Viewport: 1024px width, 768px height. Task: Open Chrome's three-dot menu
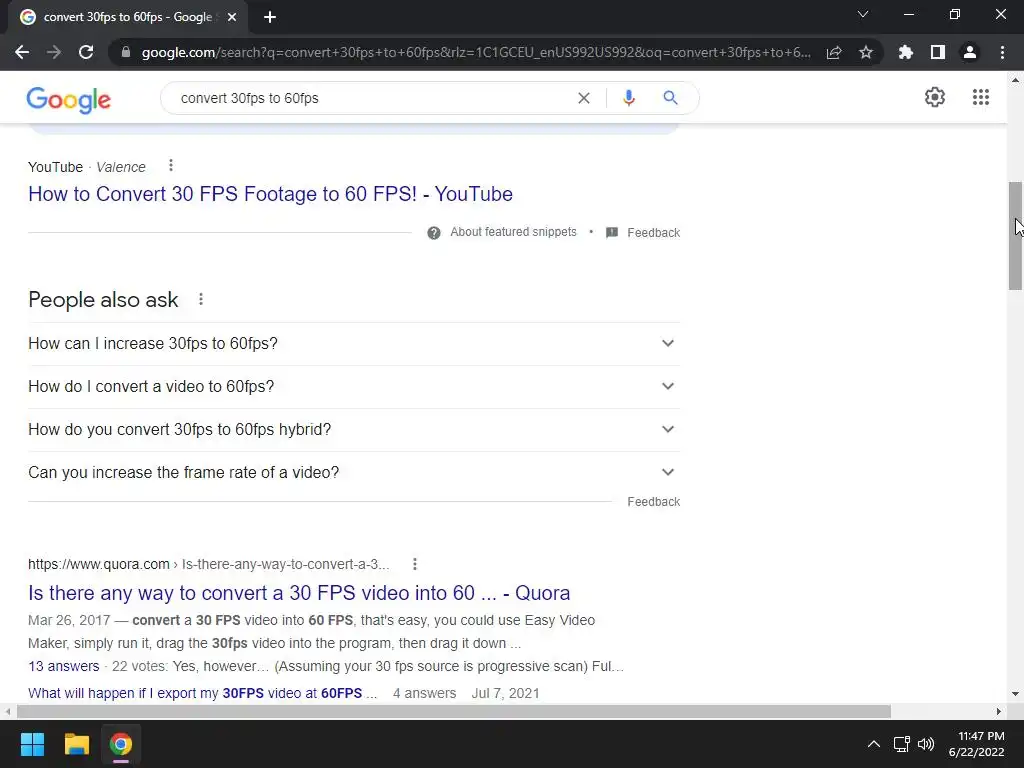[x=1002, y=52]
